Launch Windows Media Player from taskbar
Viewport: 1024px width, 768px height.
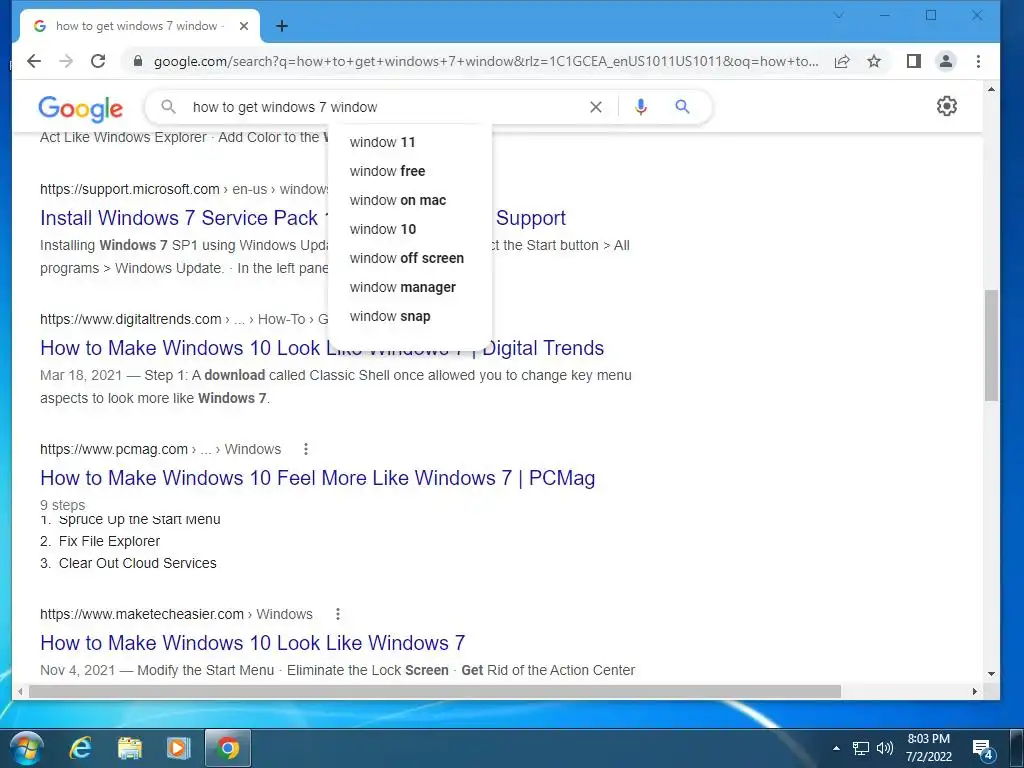point(178,748)
